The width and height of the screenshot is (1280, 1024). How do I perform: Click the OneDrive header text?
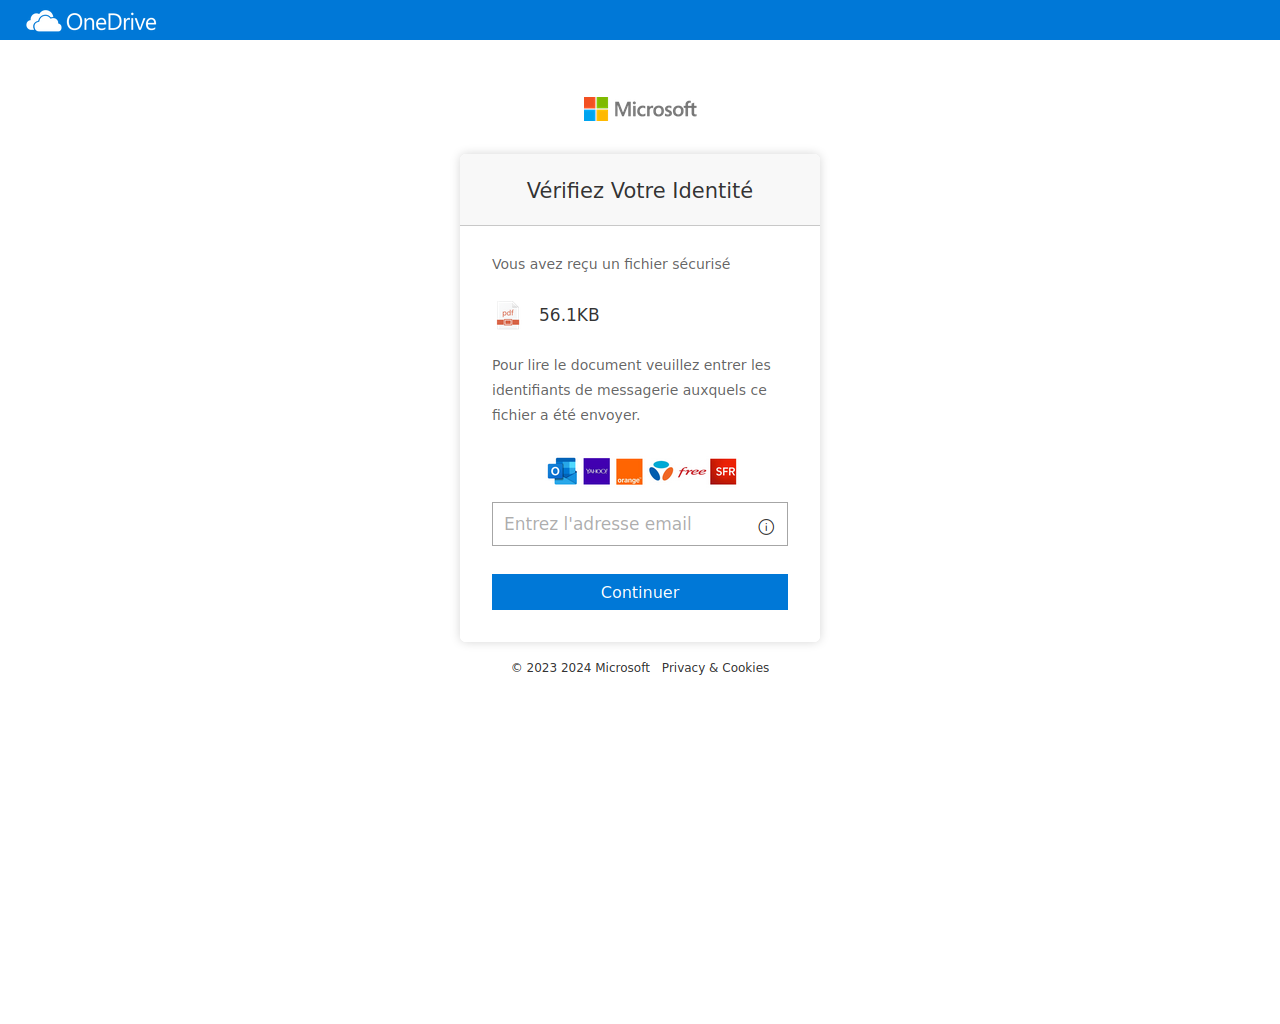coord(111,22)
